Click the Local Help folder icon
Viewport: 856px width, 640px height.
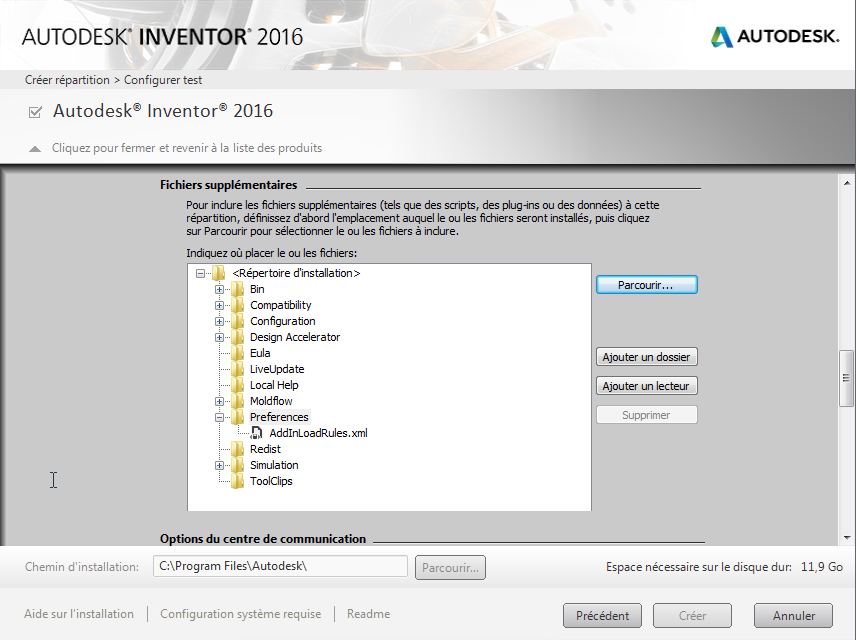coord(237,385)
